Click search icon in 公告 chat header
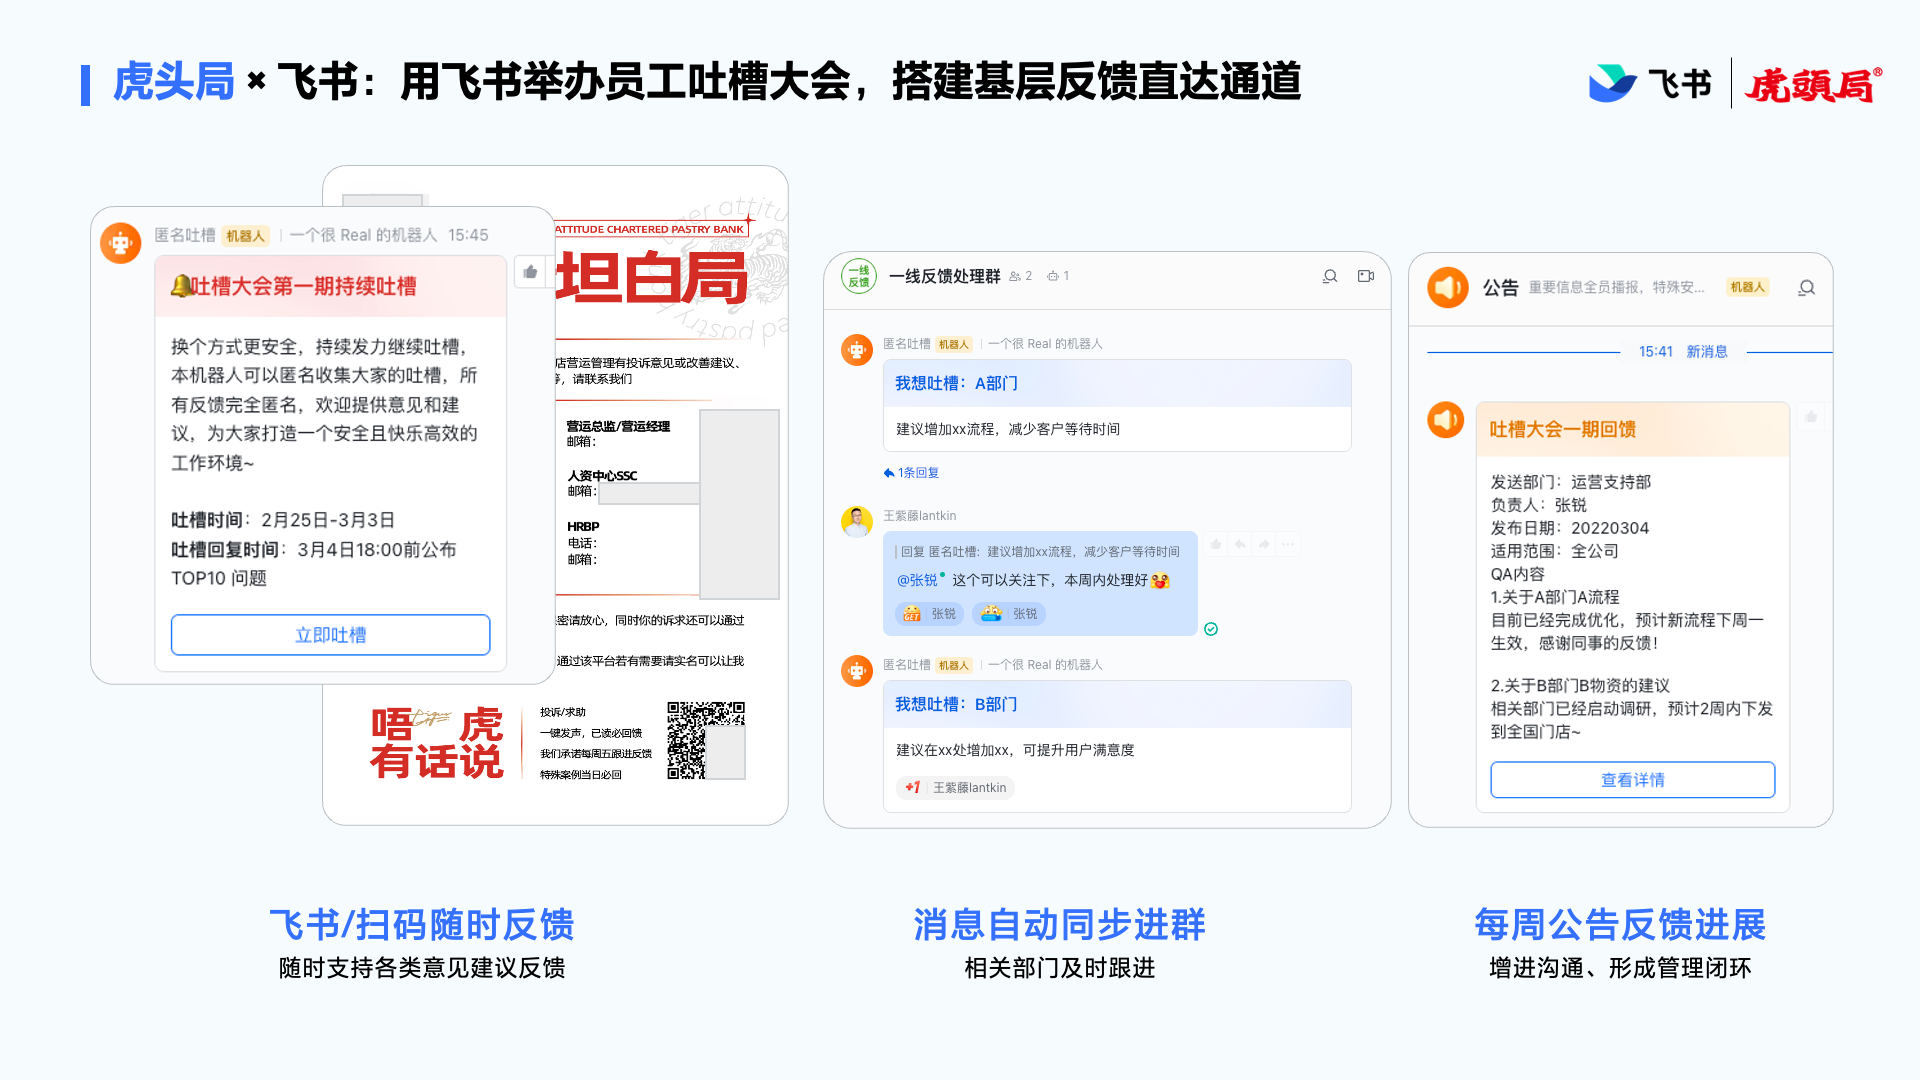The width and height of the screenshot is (1920, 1080). [1806, 288]
